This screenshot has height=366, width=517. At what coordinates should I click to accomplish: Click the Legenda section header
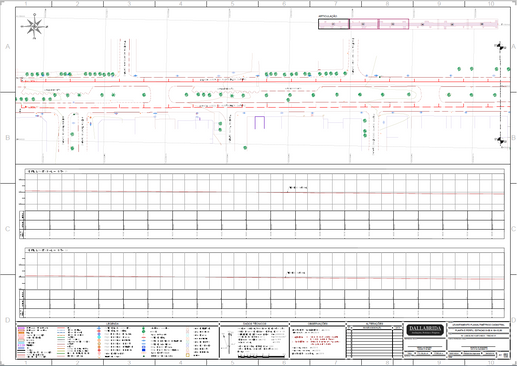(112, 324)
